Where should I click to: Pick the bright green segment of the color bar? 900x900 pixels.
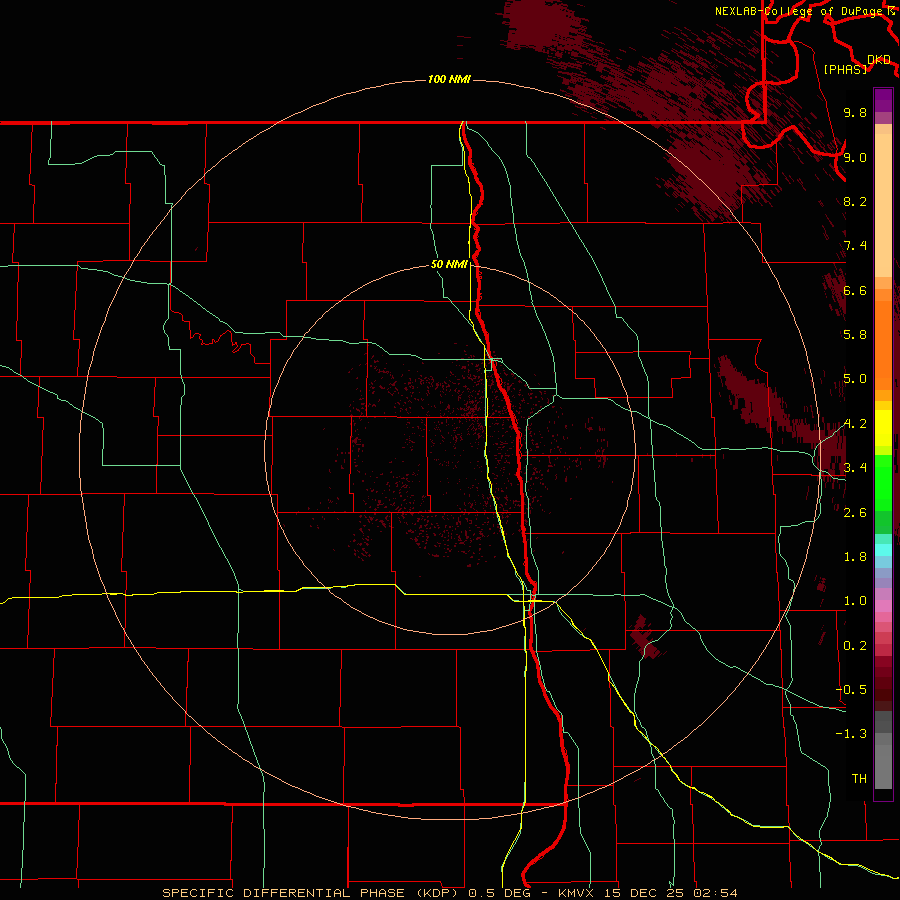(883, 482)
